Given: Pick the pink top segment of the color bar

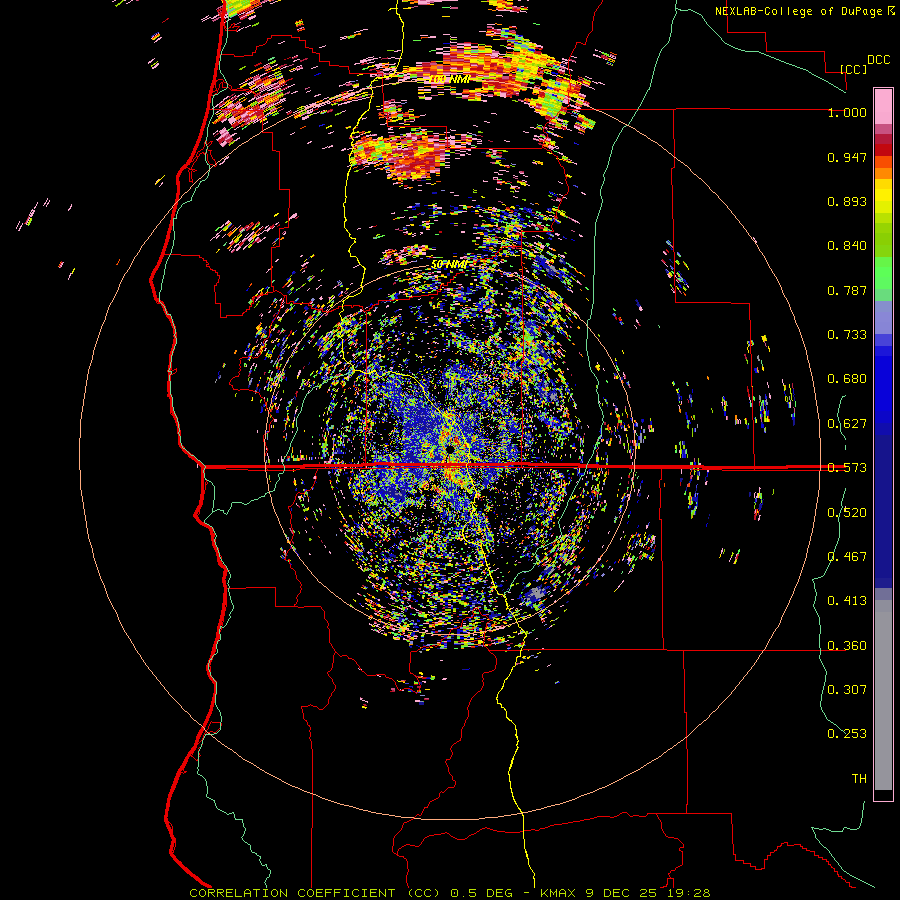Looking at the screenshot, I should pyautogui.click(x=883, y=107).
